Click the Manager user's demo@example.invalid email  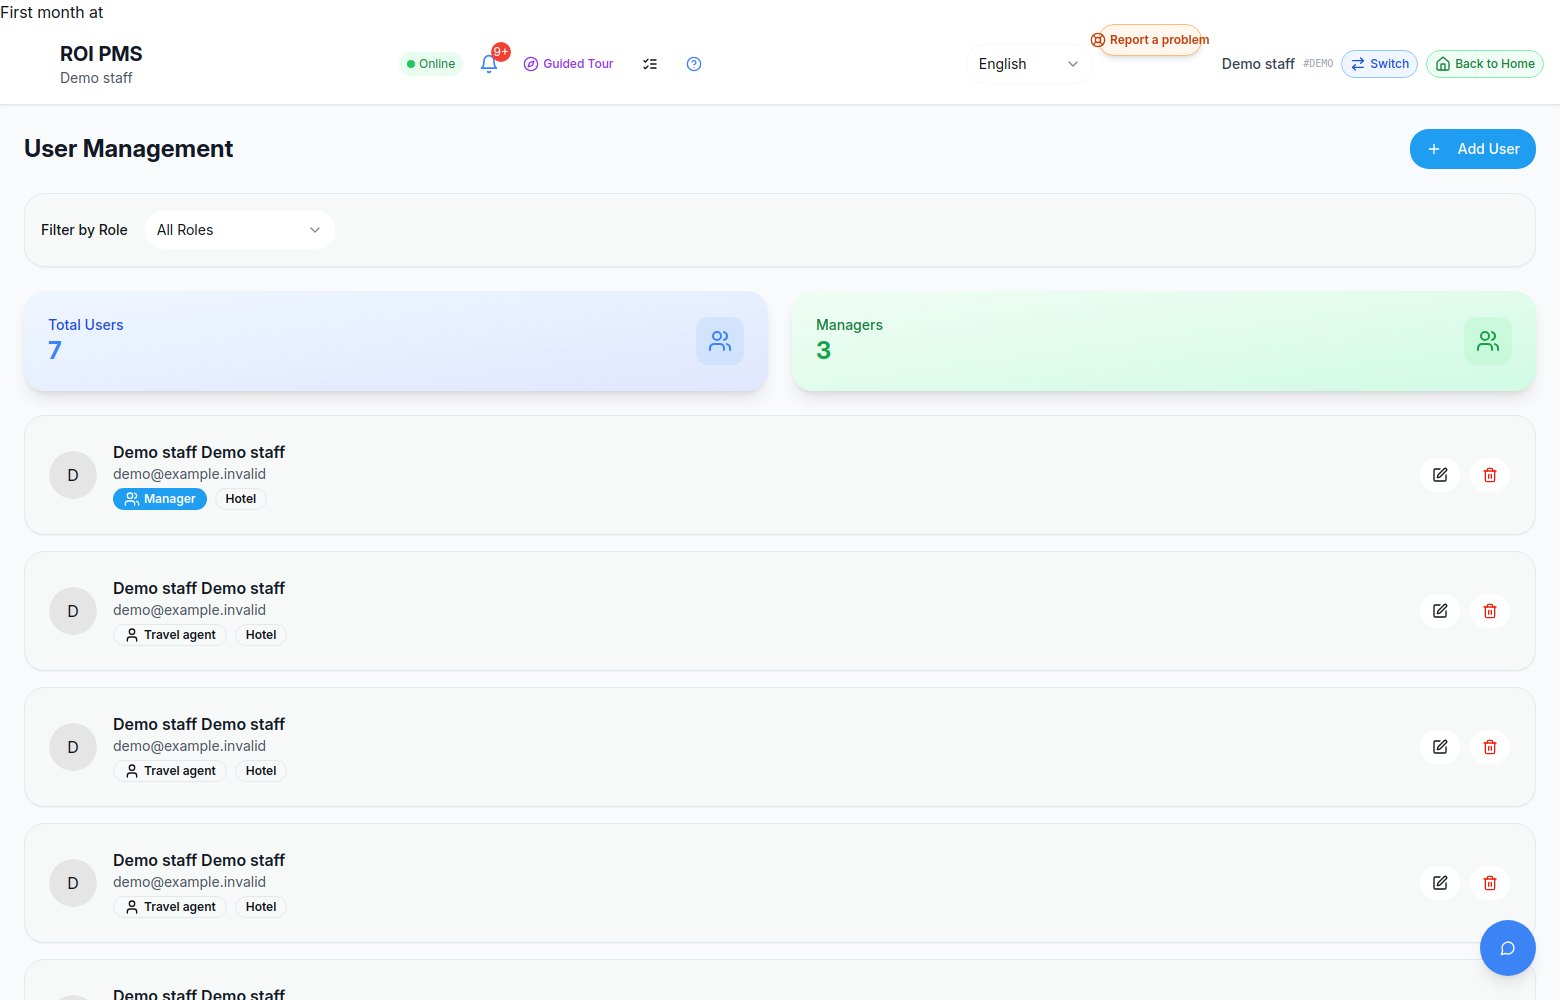tap(189, 474)
